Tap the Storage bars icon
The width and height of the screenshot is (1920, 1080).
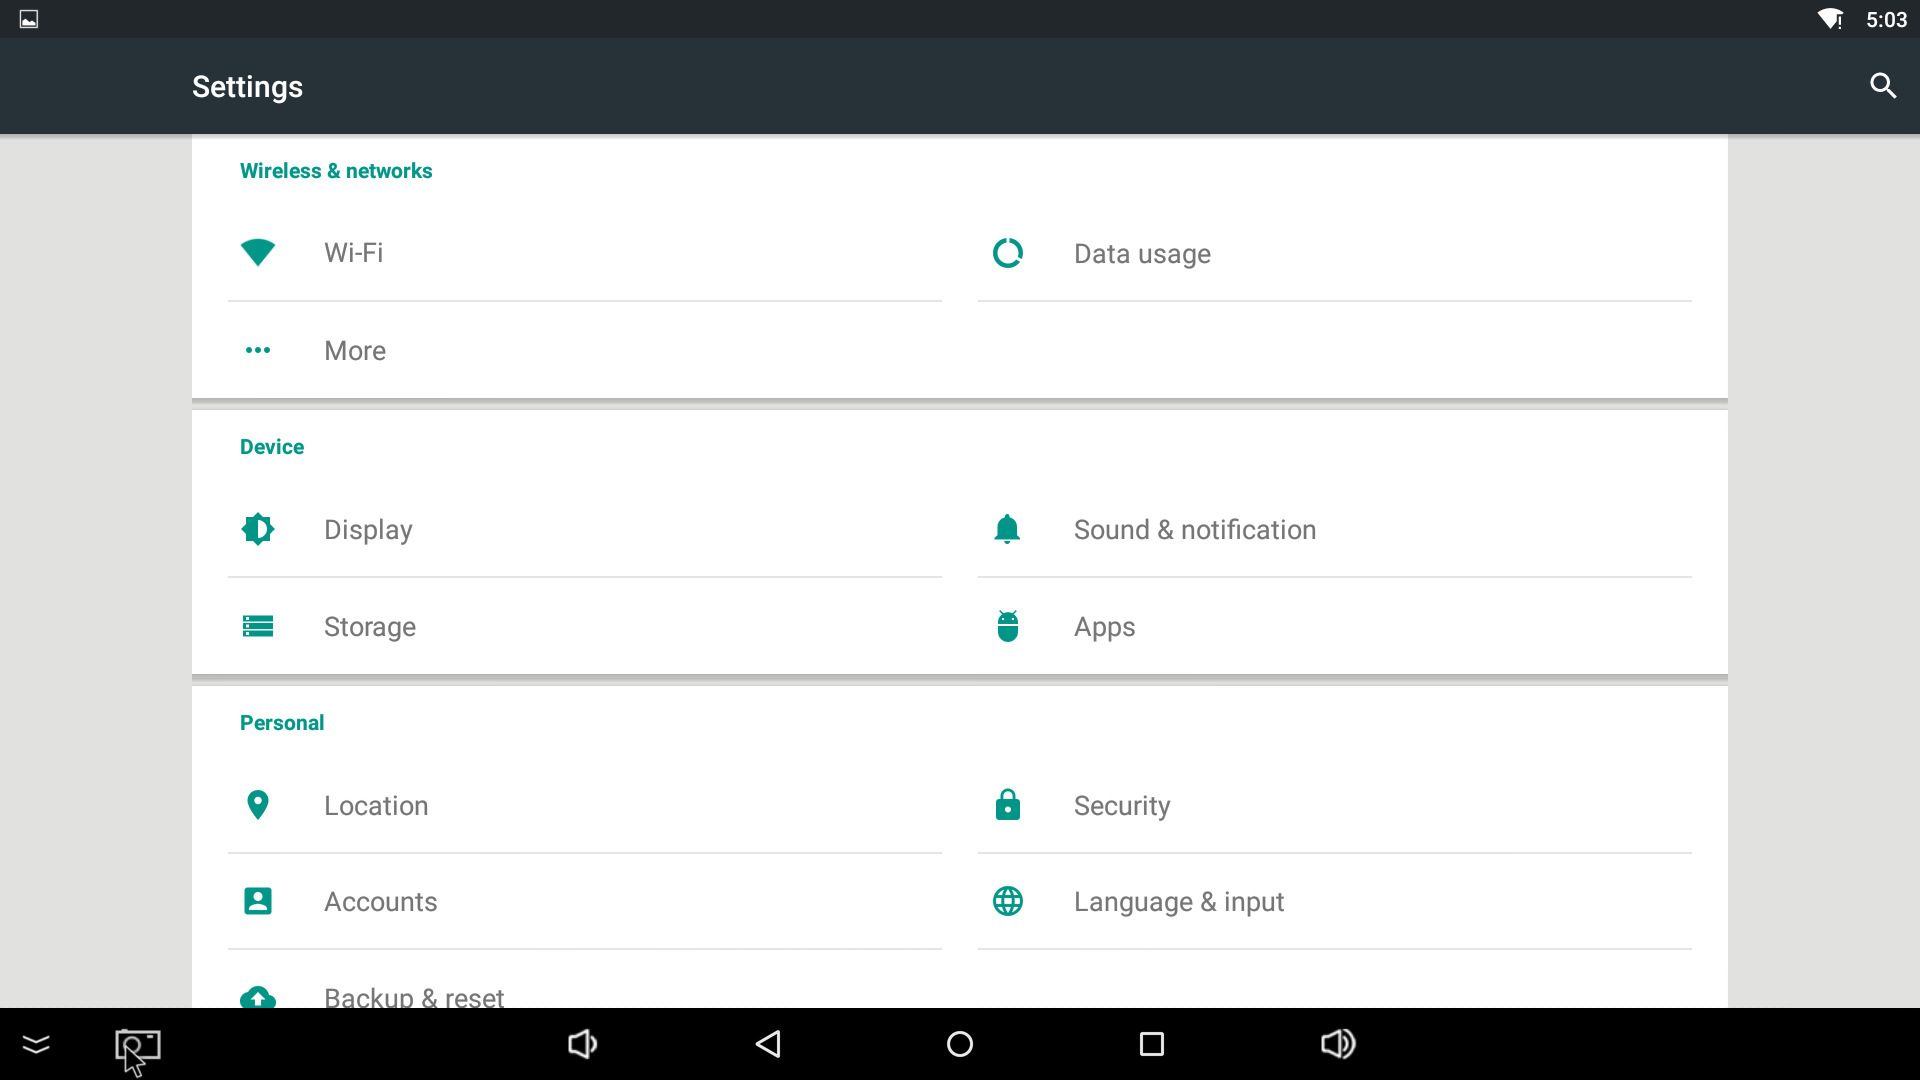[x=258, y=626]
